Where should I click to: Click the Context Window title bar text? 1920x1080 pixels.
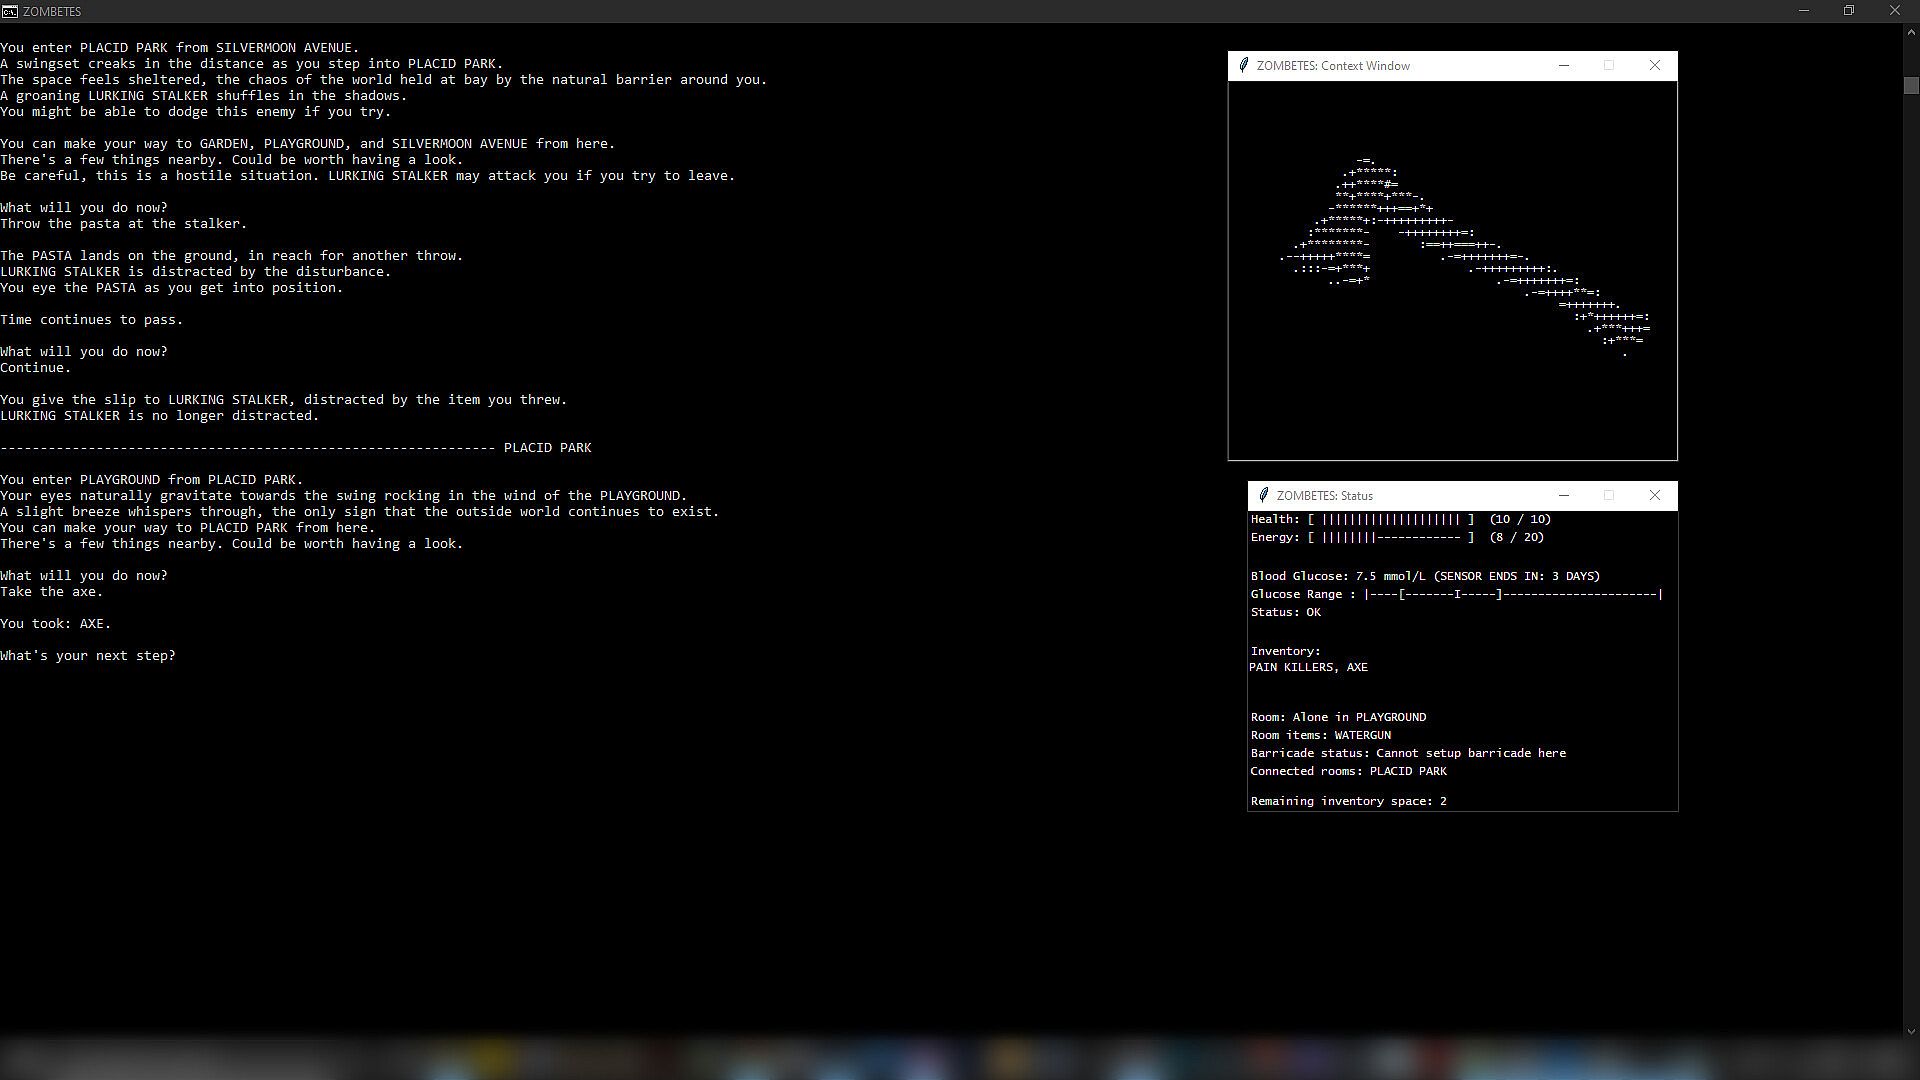[1333, 66]
